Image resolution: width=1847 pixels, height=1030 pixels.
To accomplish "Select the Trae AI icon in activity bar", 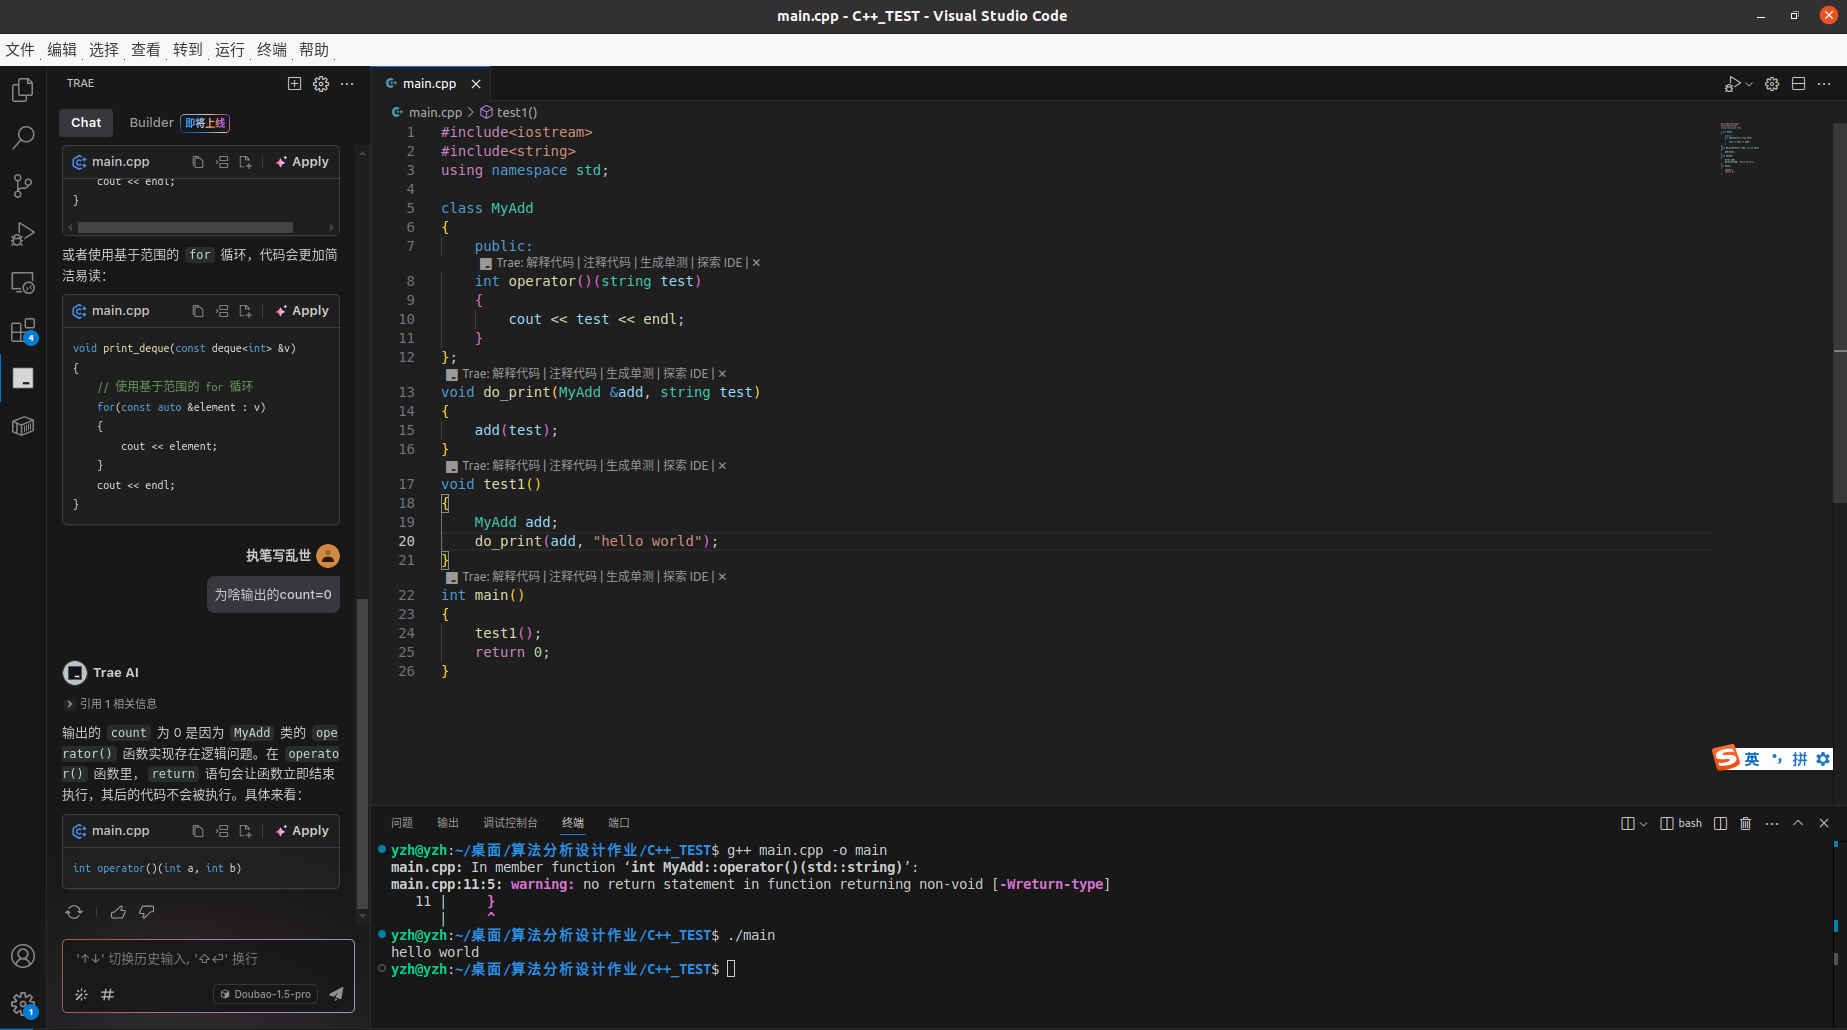I will point(22,378).
